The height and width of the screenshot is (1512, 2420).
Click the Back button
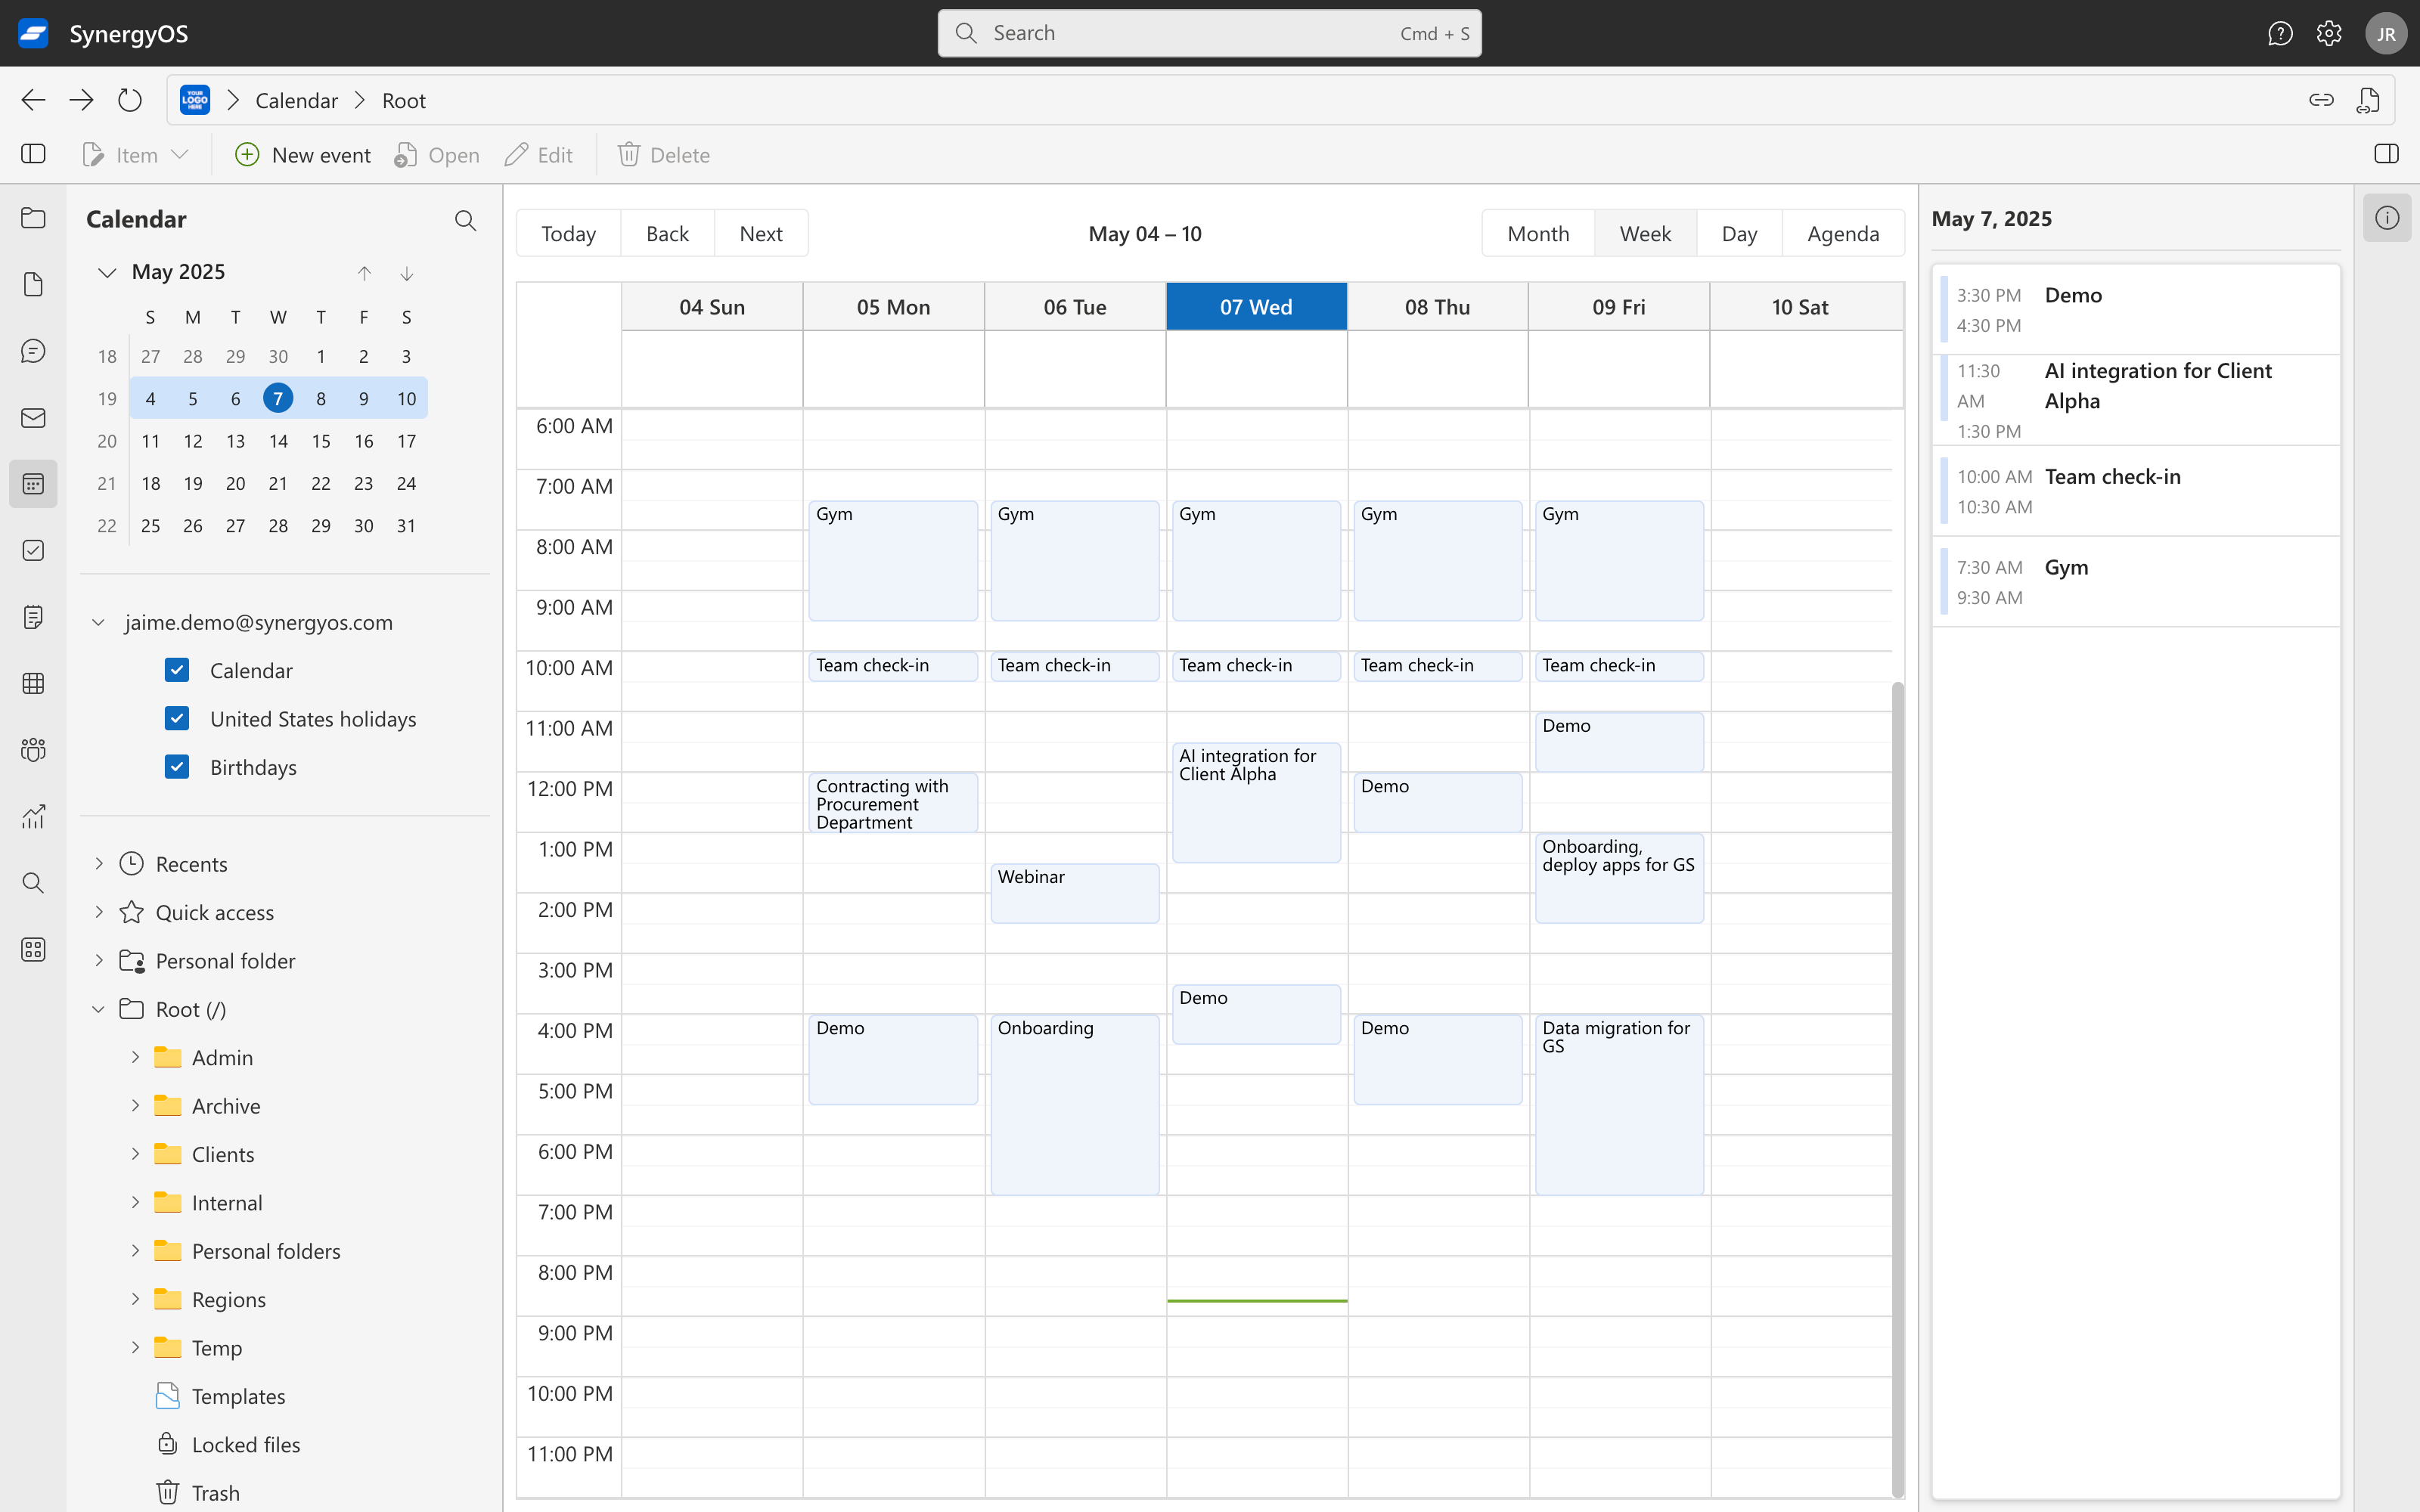coord(667,233)
